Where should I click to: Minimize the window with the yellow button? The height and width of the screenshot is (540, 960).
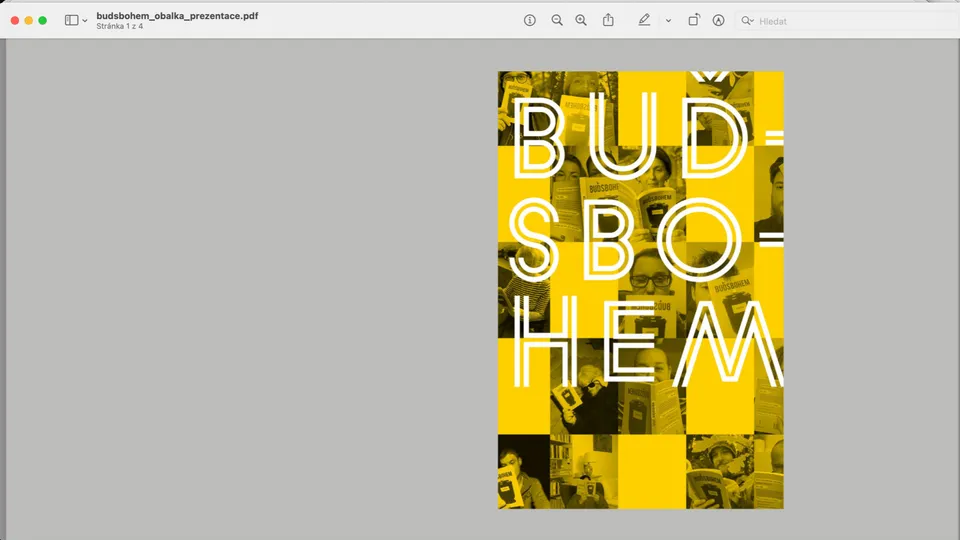29,20
